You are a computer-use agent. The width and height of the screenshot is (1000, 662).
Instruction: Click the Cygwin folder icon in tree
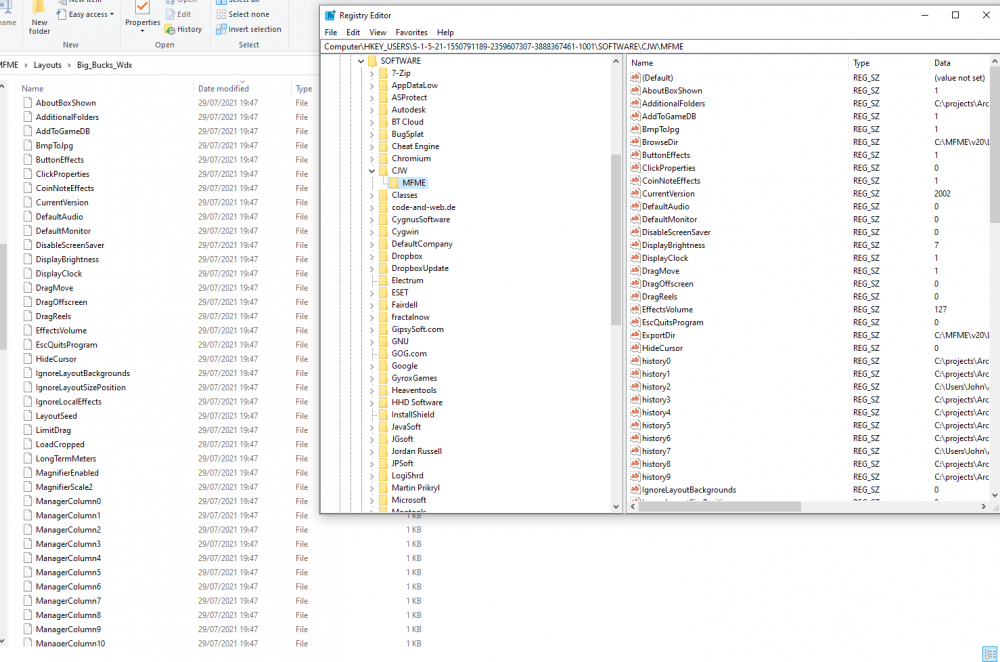click(383, 232)
